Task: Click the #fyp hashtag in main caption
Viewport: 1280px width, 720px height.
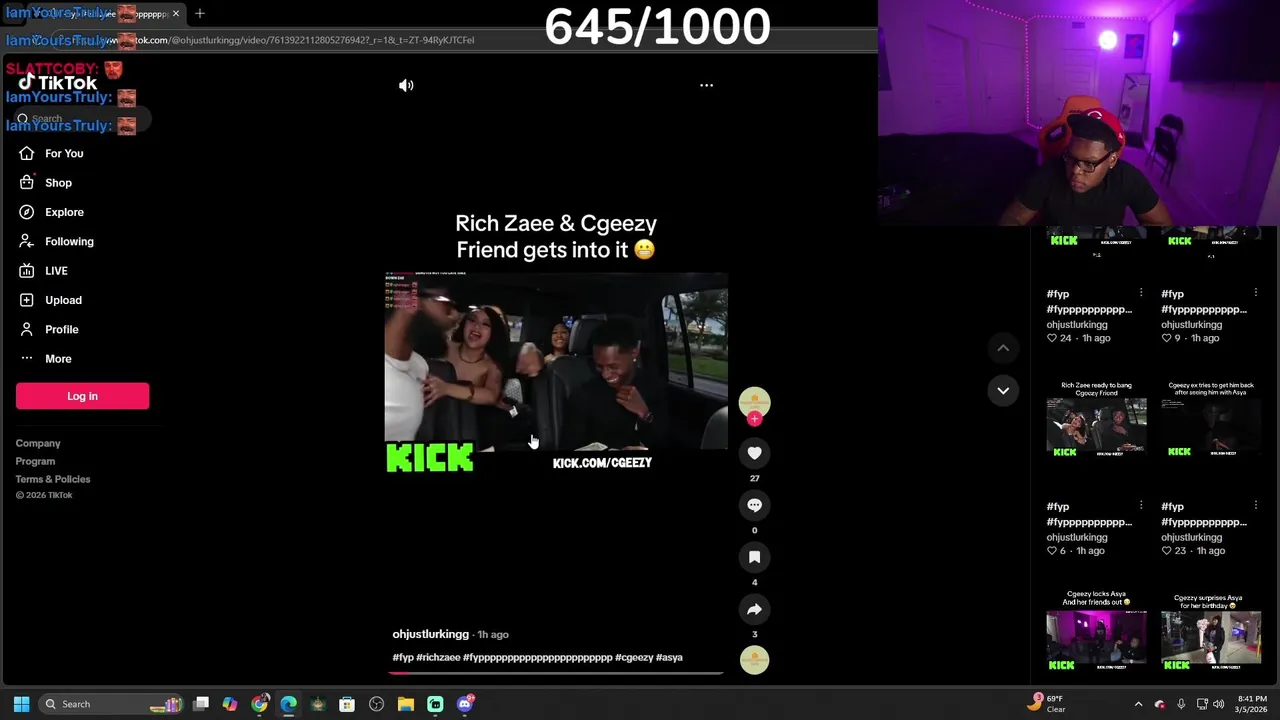Action: pos(403,658)
